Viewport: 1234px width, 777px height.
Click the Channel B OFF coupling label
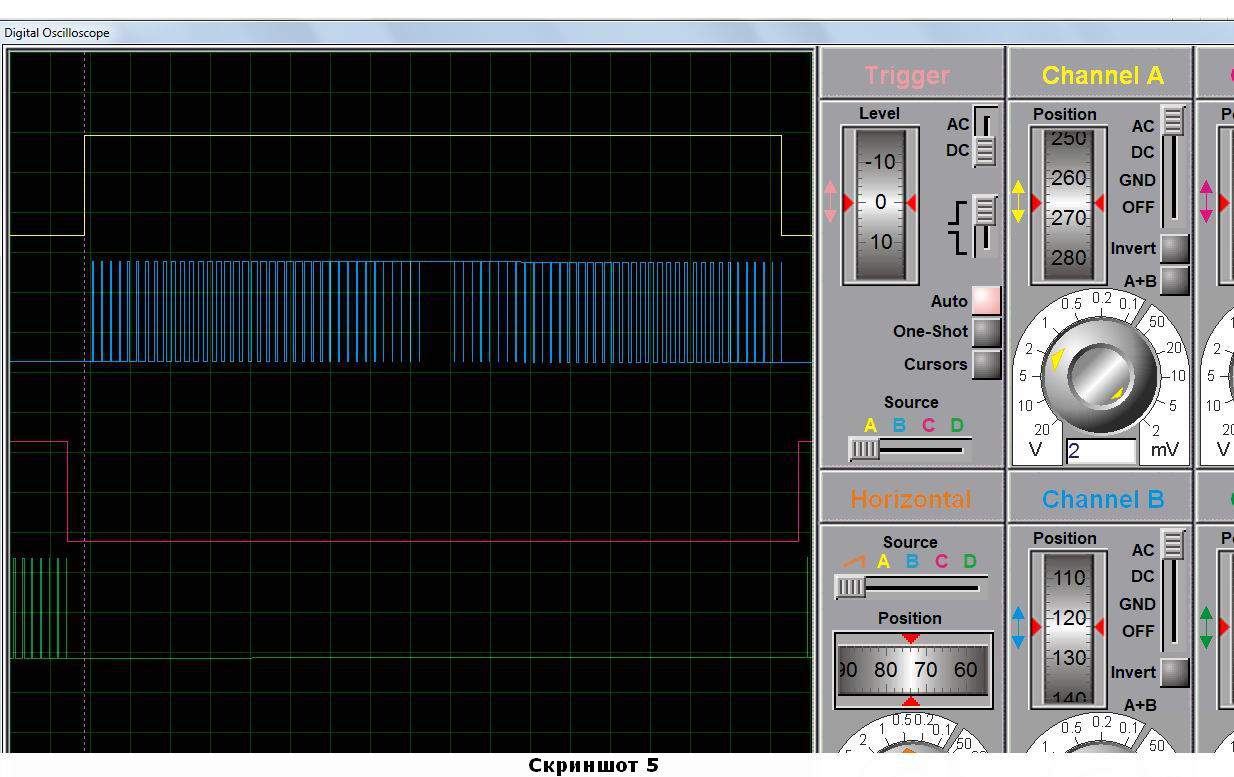click(1139, 631)
